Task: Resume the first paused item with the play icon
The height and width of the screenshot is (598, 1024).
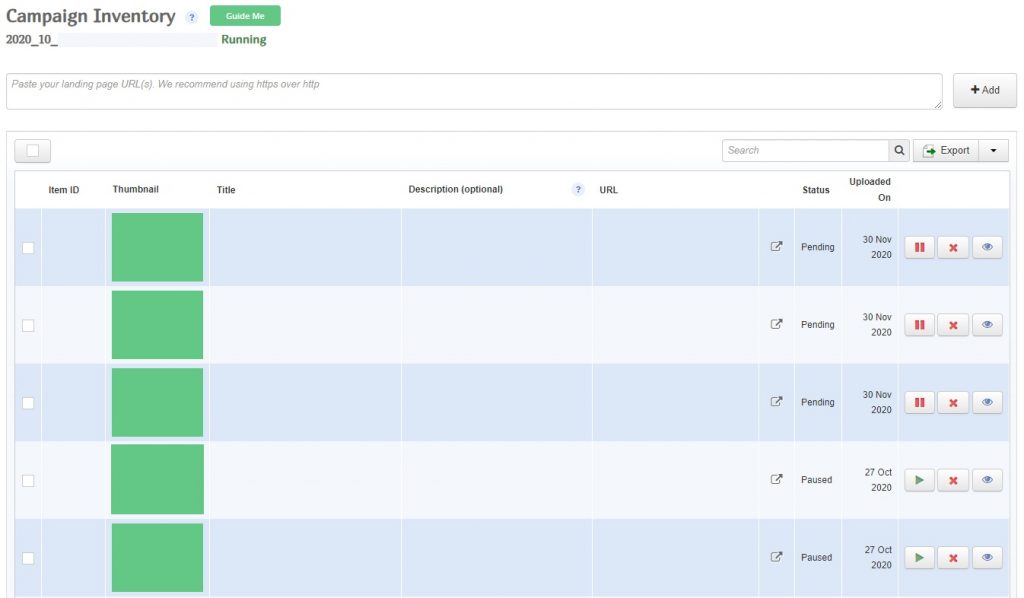Action: 919,480
